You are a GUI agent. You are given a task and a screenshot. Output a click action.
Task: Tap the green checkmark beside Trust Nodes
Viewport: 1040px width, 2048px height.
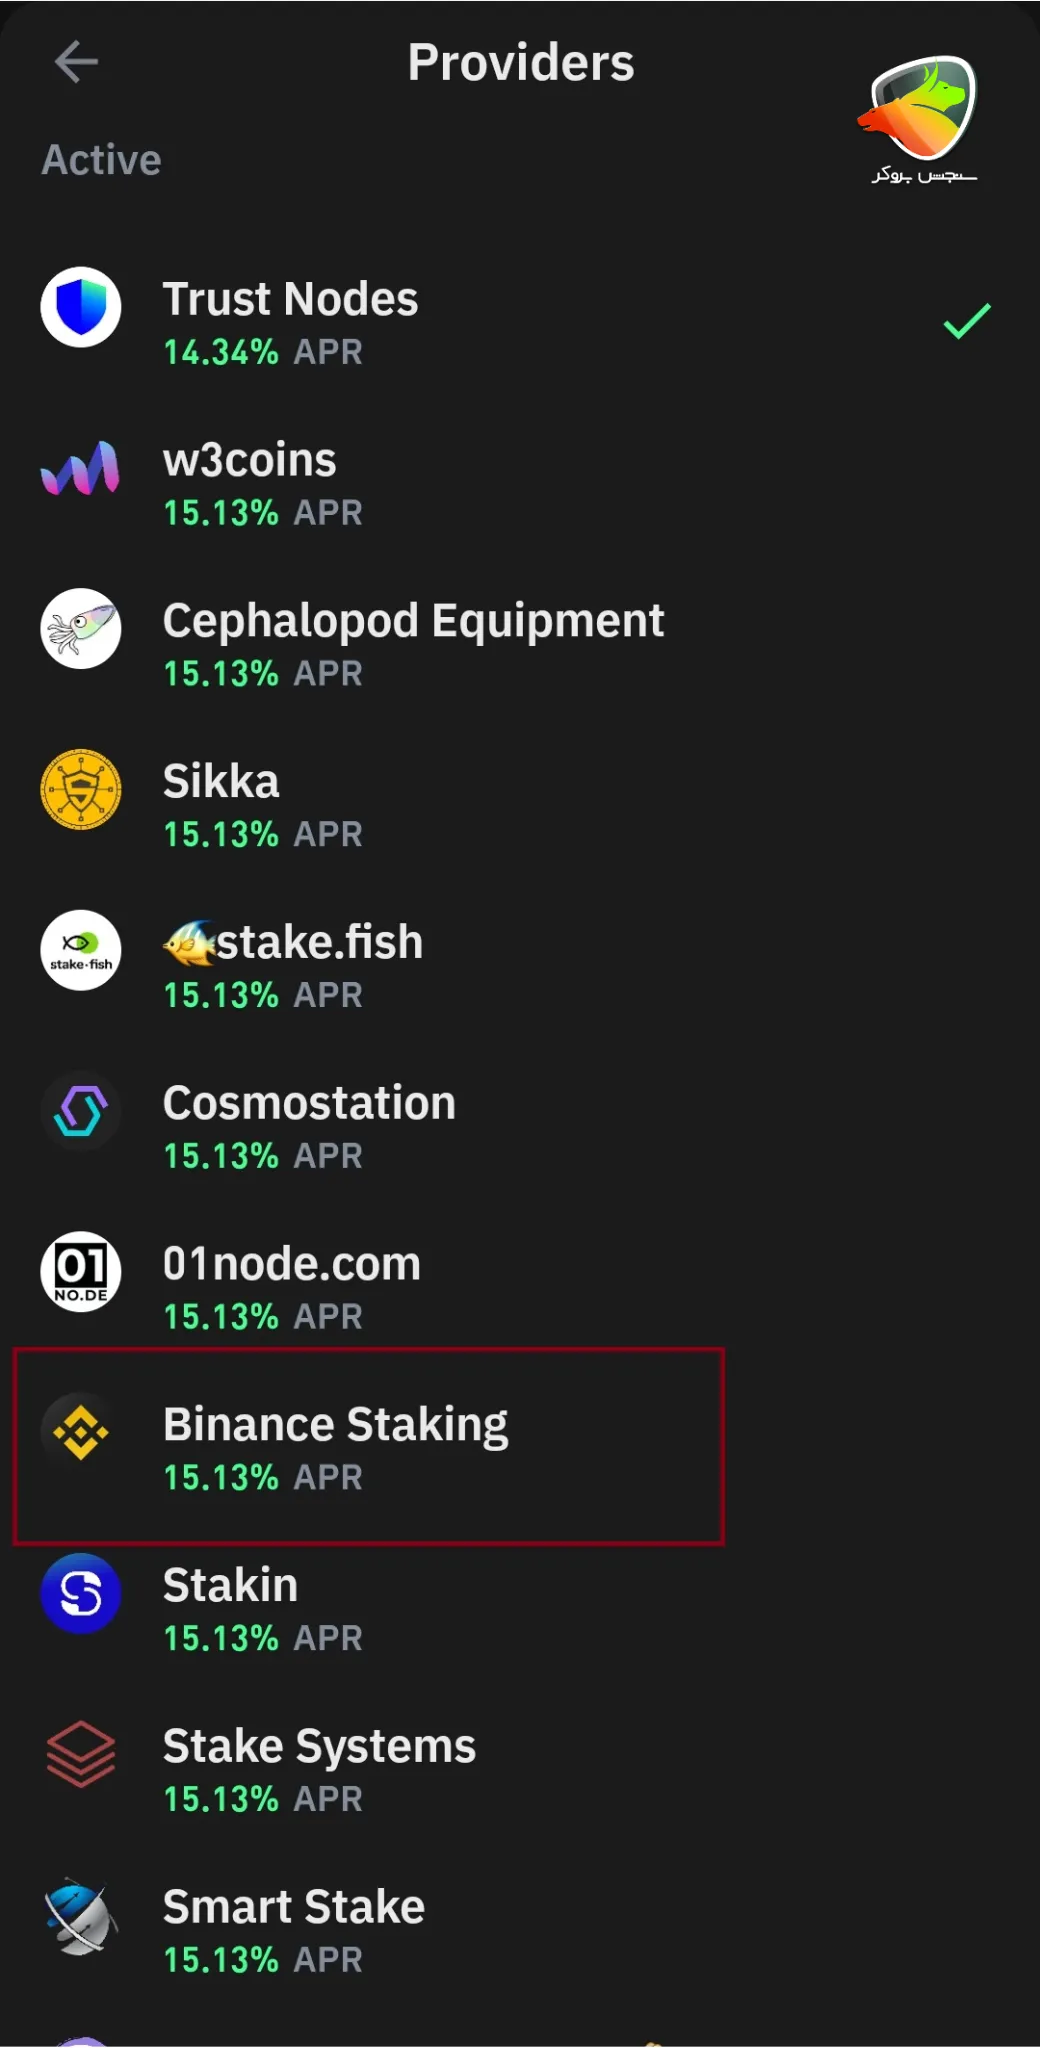coord(967,321)
